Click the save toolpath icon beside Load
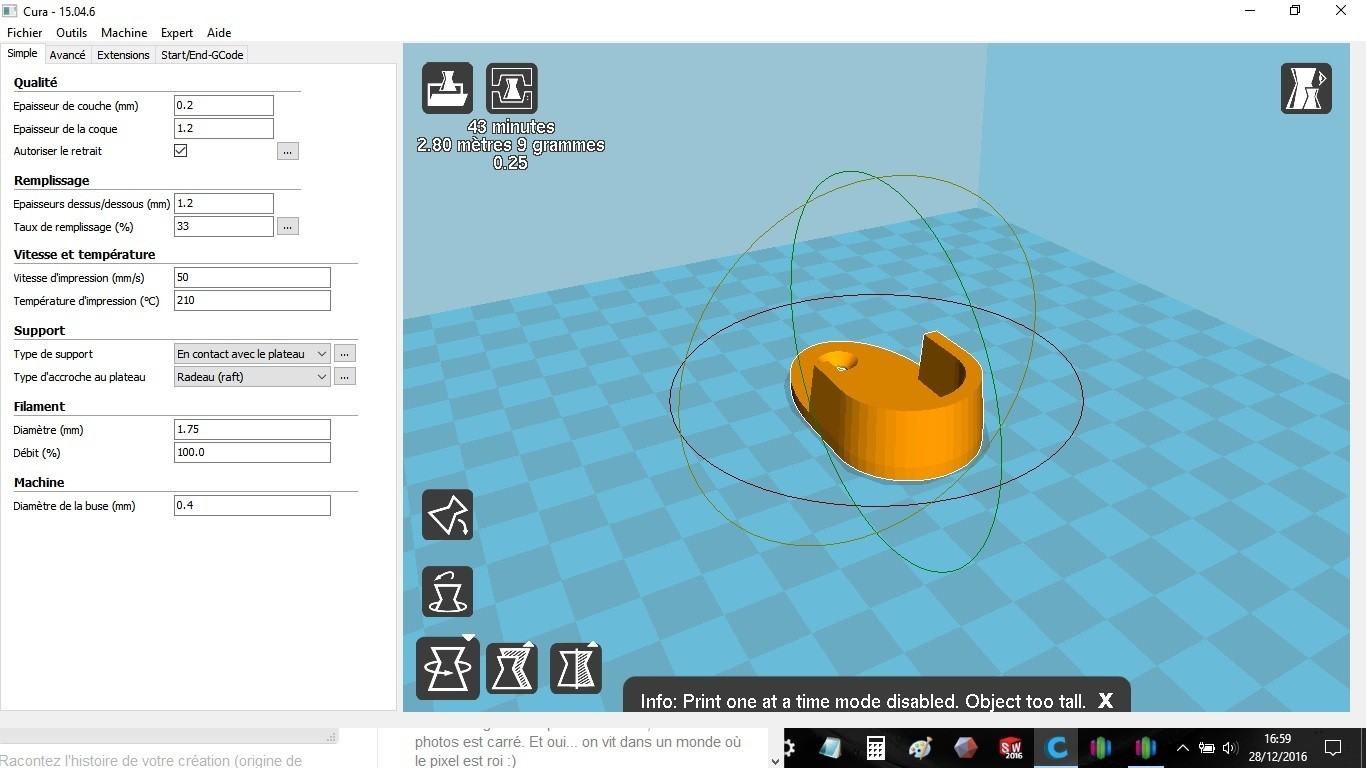The height and width of the screenshot is (768, 1366). coord(512,88)
